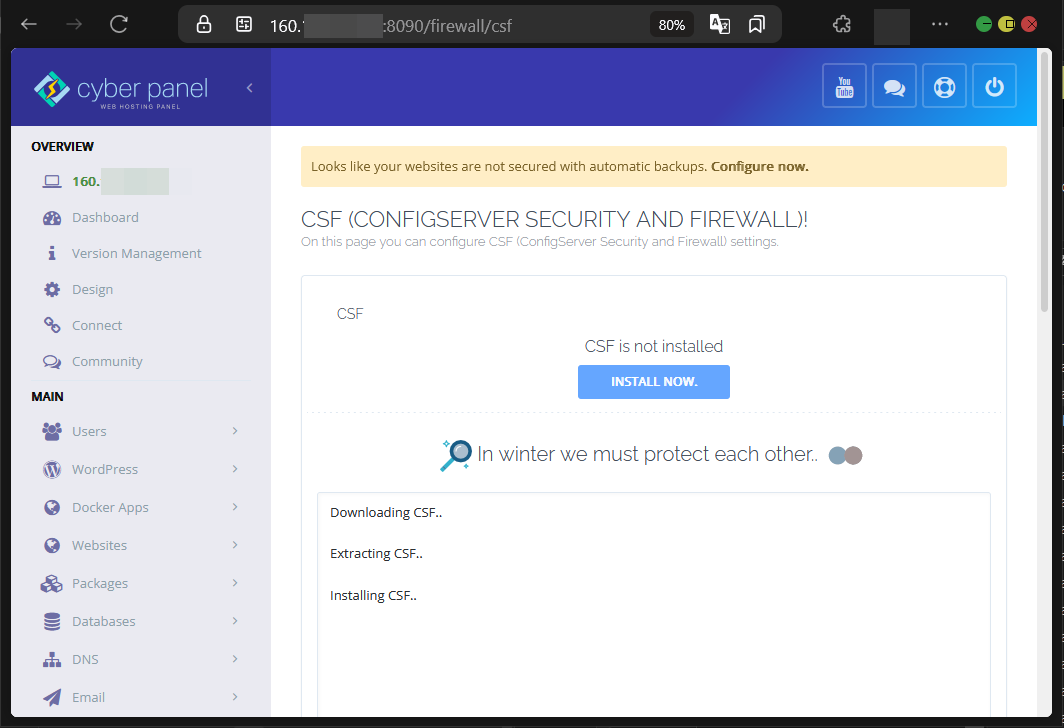1064x728 pixels.
Task: Click the Docker Apps globe icon
Action: pos(52,507)
